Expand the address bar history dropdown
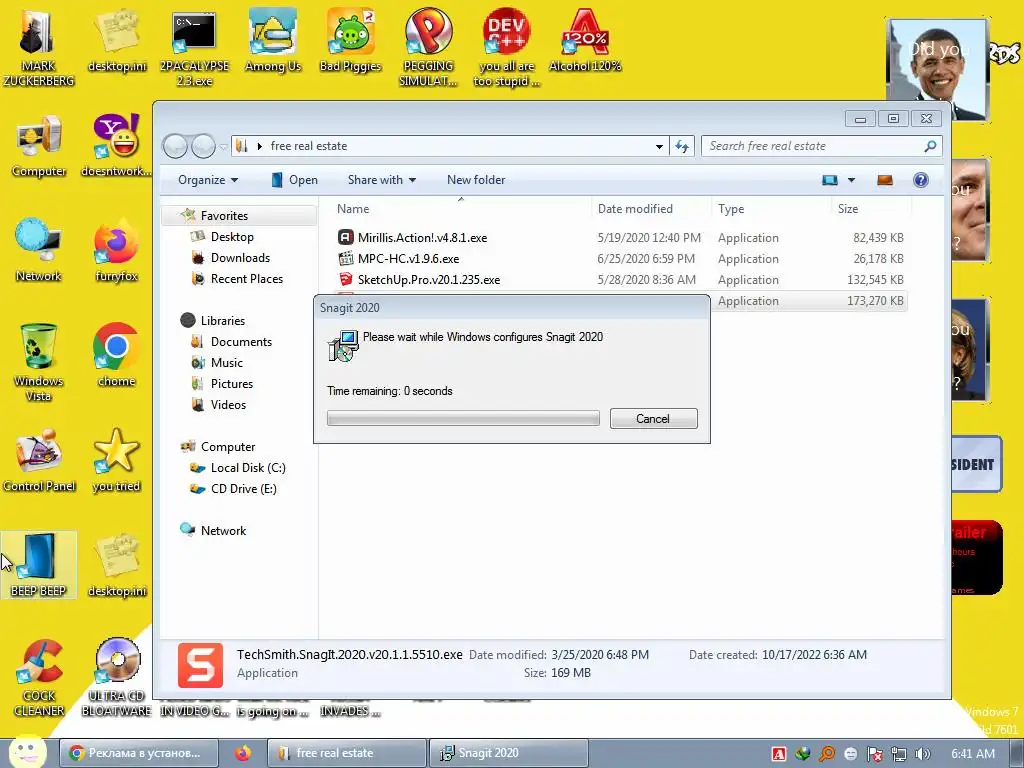Image resolution: width=1024 pixels, height=768 pixels. pos(660,146)
